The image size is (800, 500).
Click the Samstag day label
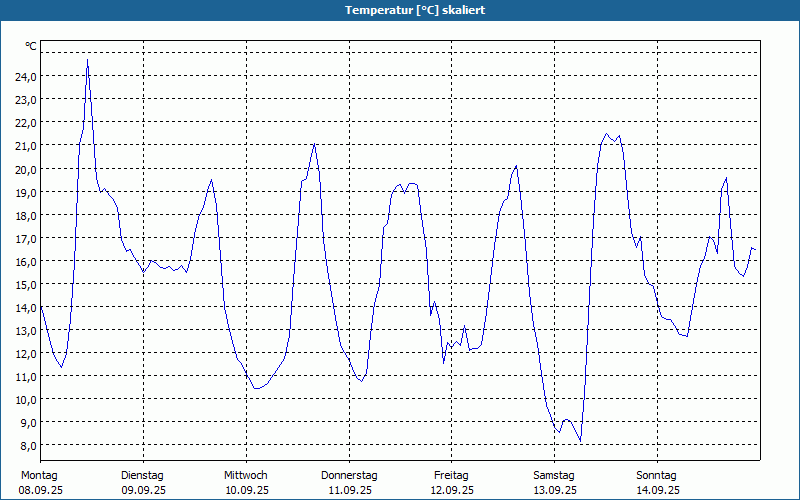coord(554,476)
